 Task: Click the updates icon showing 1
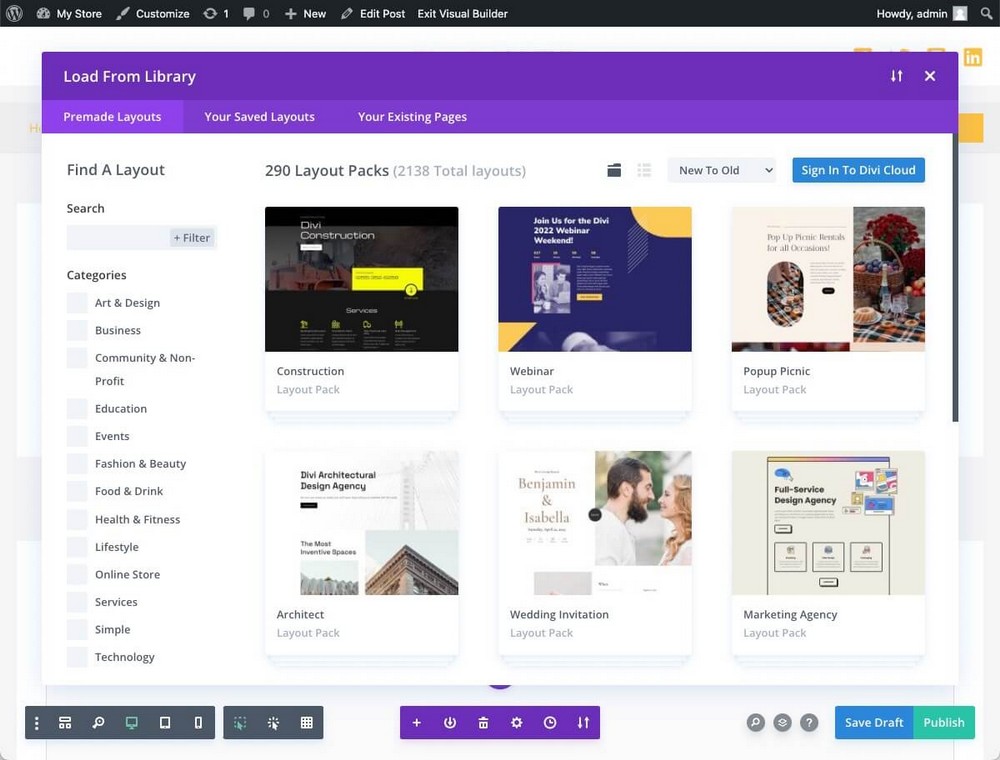point(216,13)
